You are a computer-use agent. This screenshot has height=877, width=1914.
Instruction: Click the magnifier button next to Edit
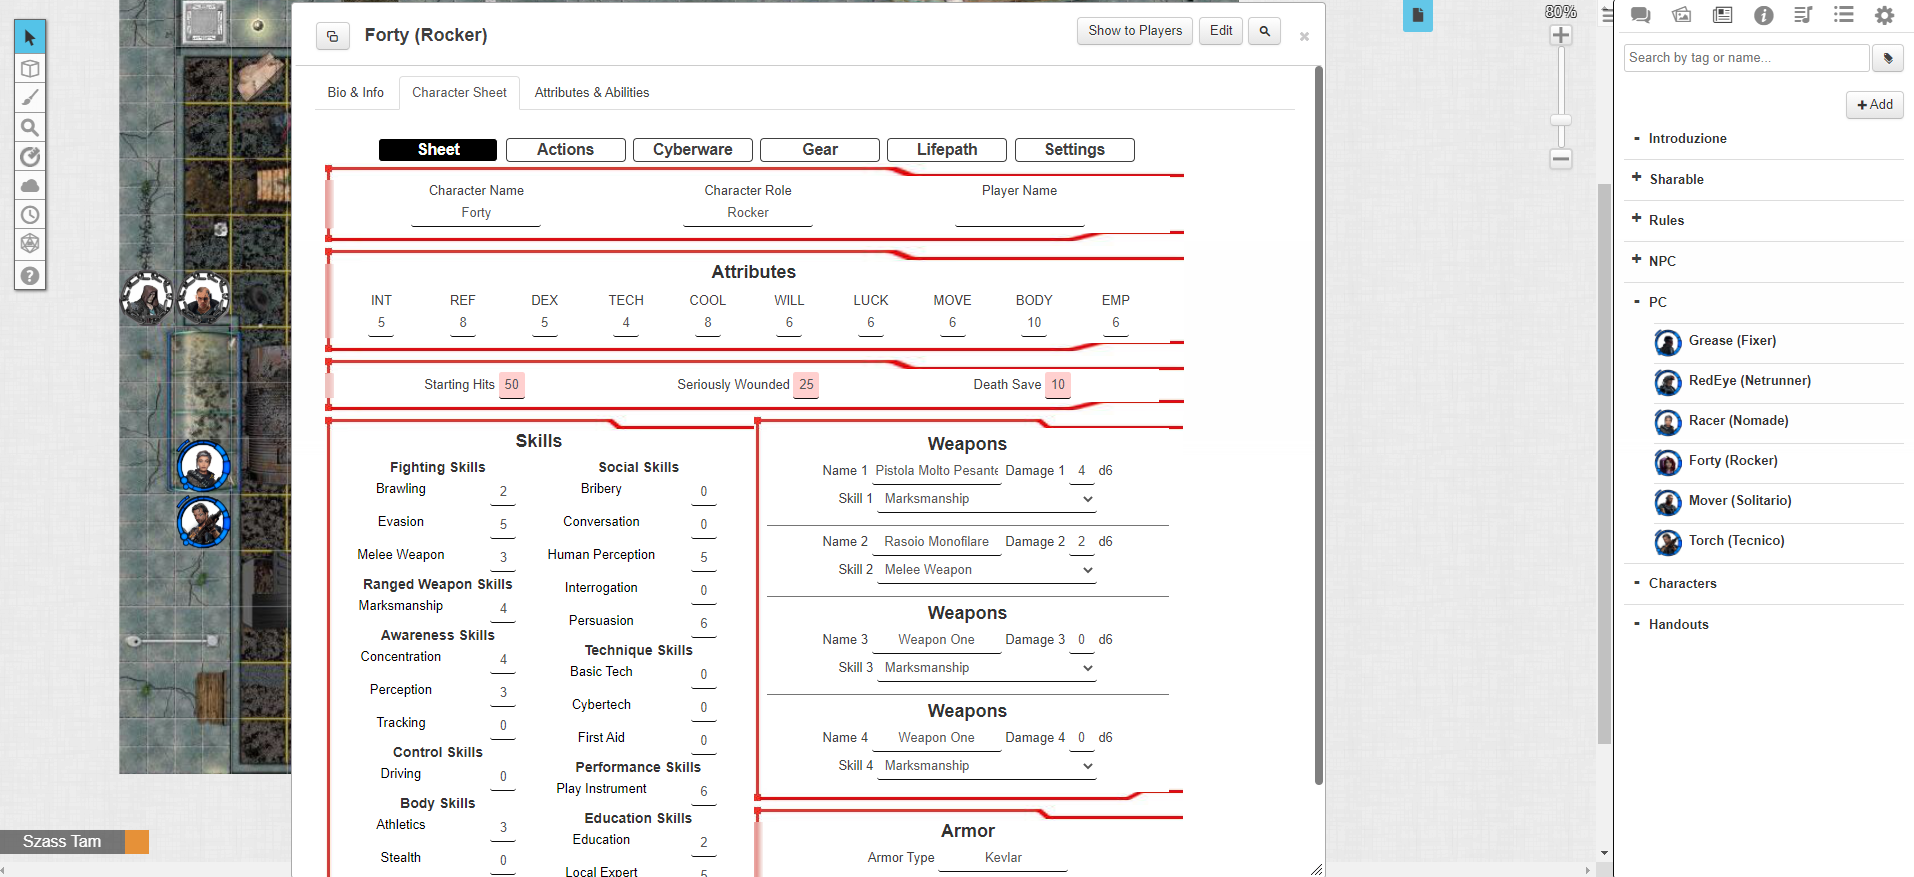pyautogui.click(x=1265, y=31)
